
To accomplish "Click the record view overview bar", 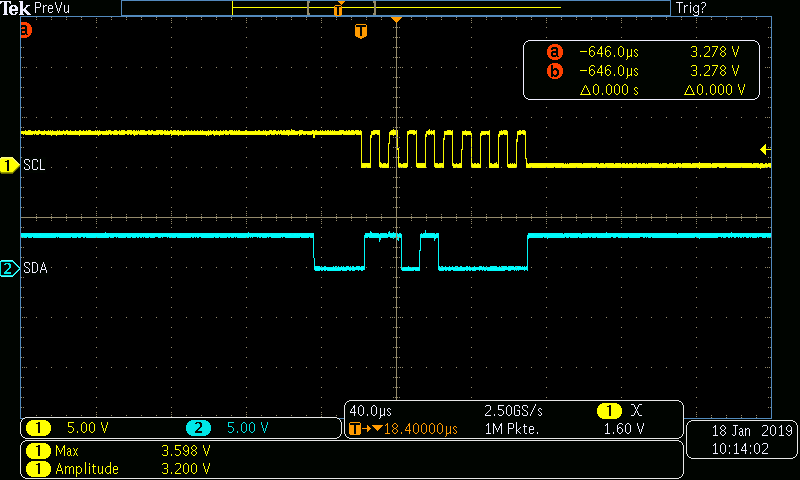I will [x=396, y=8].
